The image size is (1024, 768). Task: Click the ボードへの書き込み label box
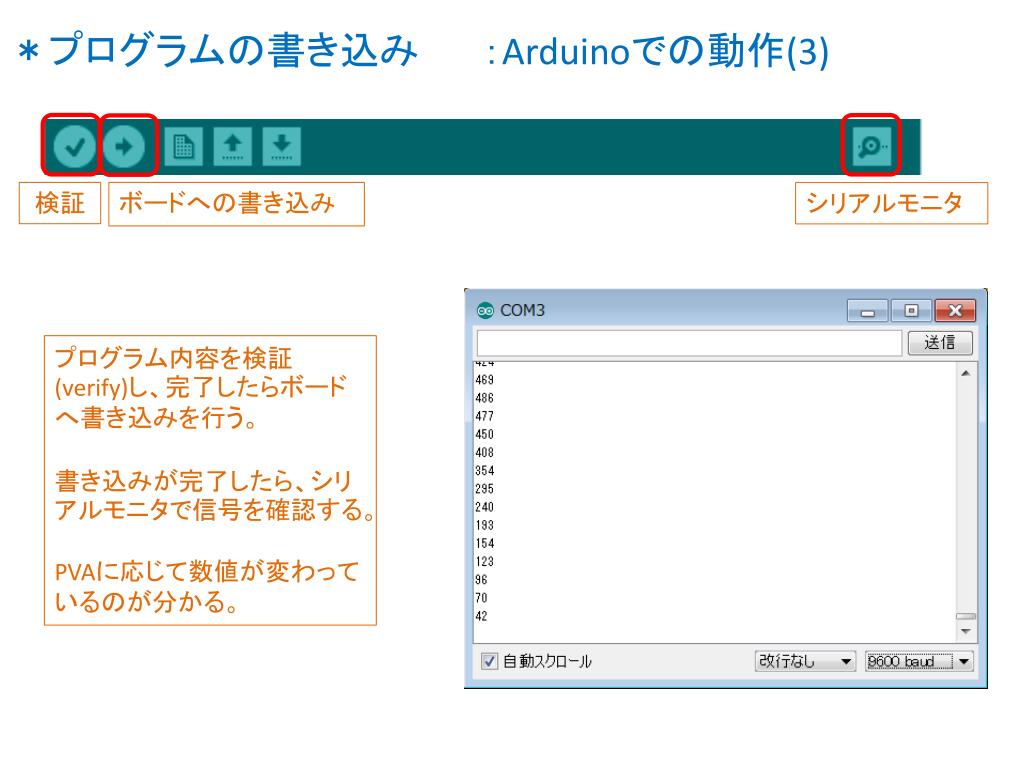point(236,203)
